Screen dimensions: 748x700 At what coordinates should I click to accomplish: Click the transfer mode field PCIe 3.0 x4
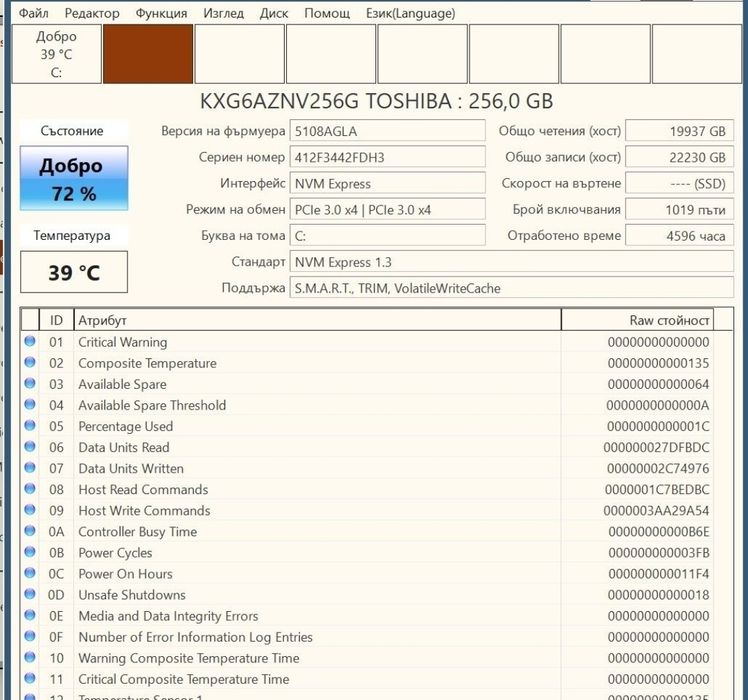pyautogui.click(x=387, y=210)
